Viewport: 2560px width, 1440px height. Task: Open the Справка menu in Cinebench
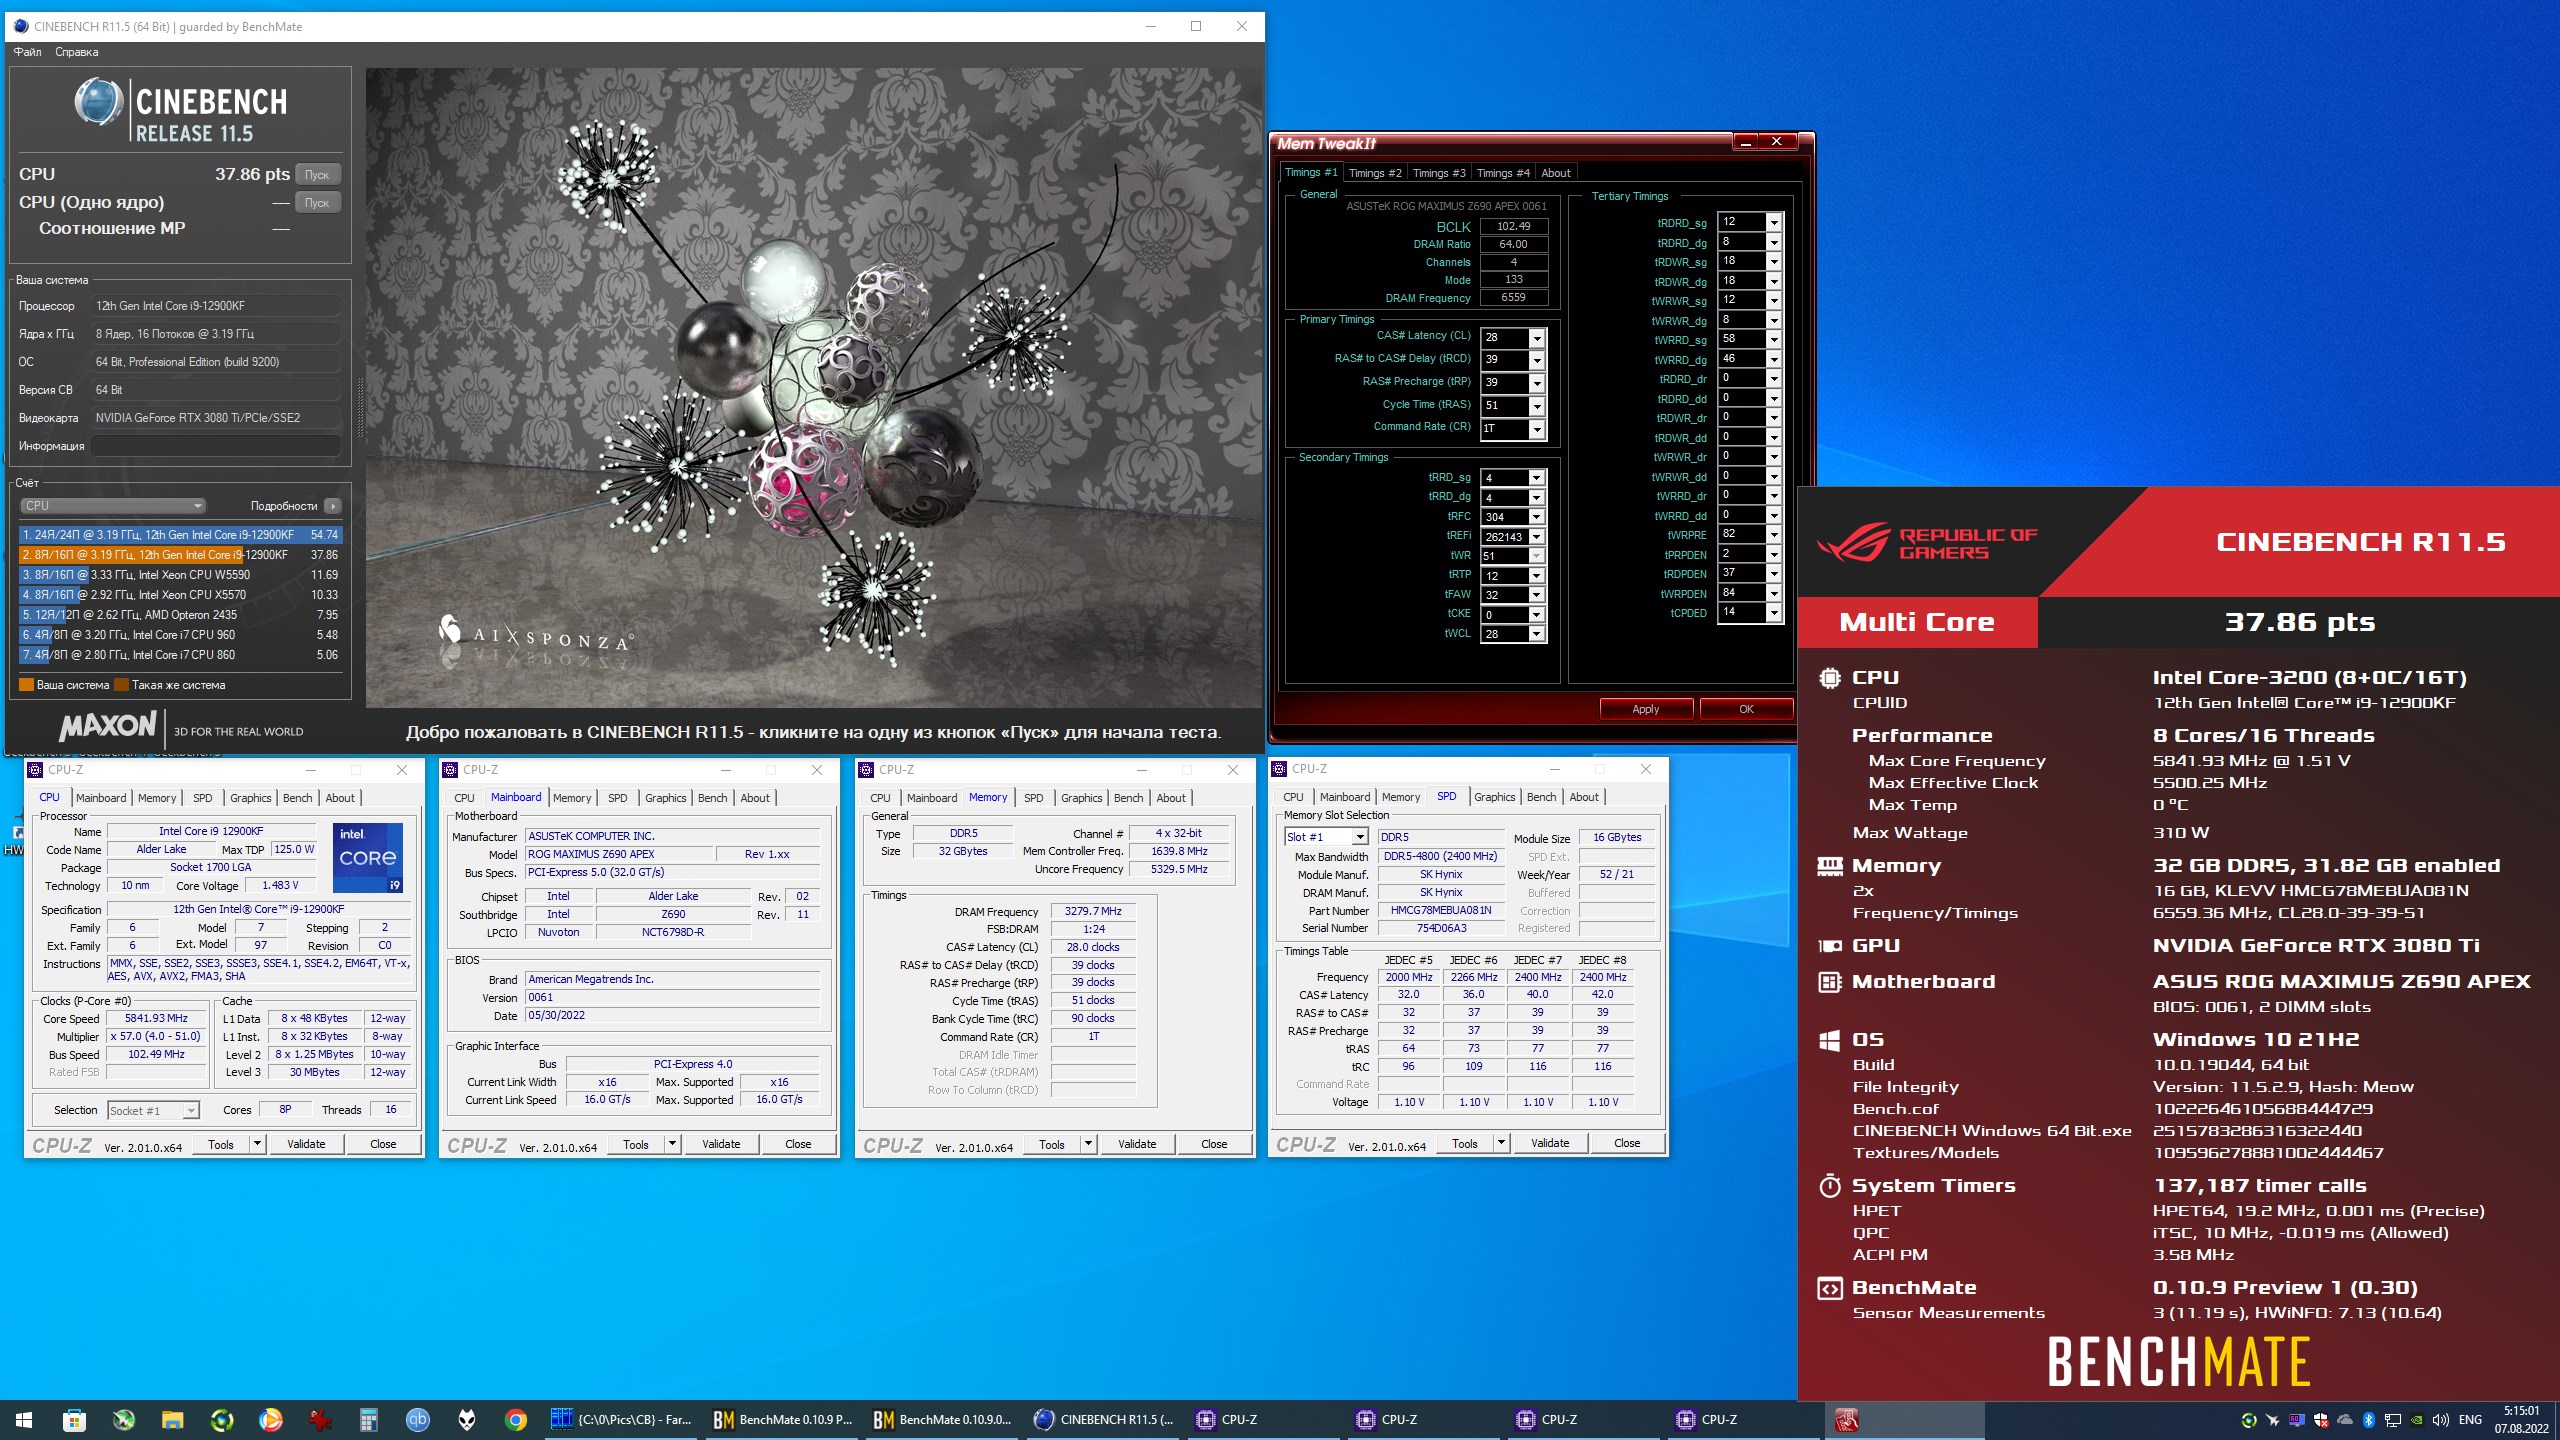coord(77,52)
